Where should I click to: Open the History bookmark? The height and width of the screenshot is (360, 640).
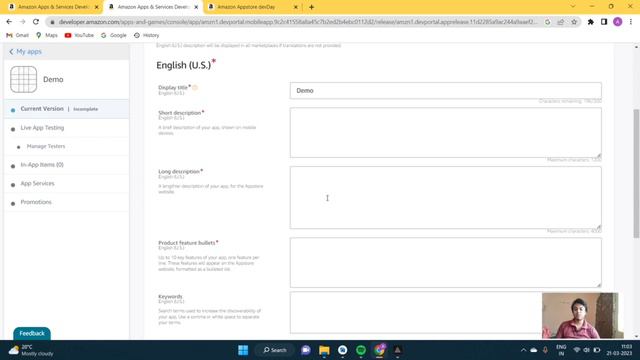click(x=147, y=36)
